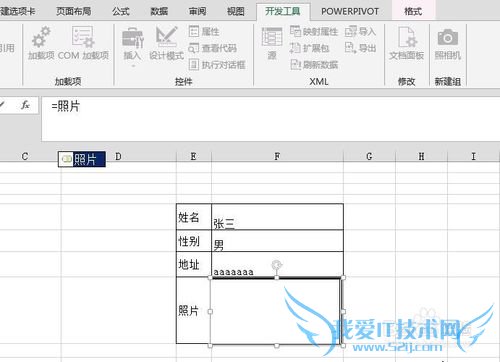Viewport: 500px width, 362px height.
Task: Click the 照相机 camera tool
Action: click(x=448, y=44)
